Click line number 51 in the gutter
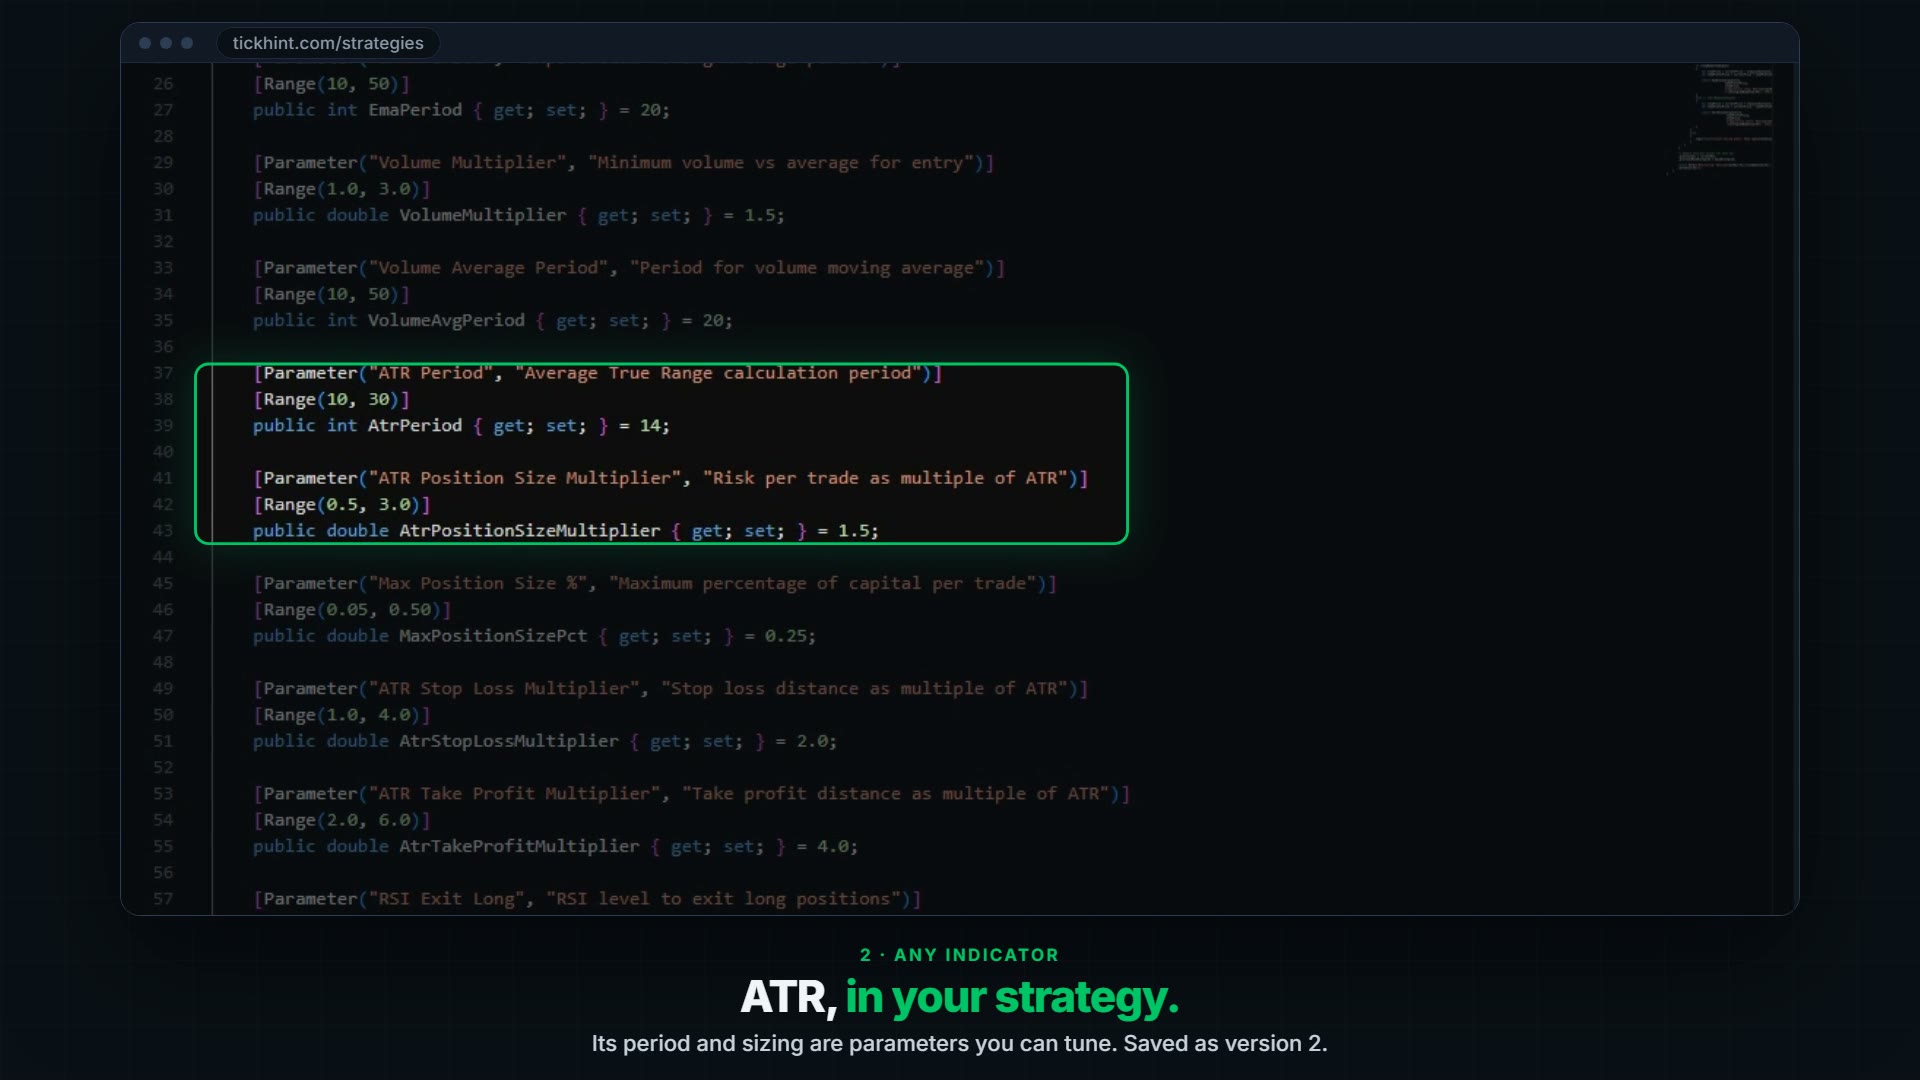Viewport: 1920px width, 1080px height. point(163,741)
